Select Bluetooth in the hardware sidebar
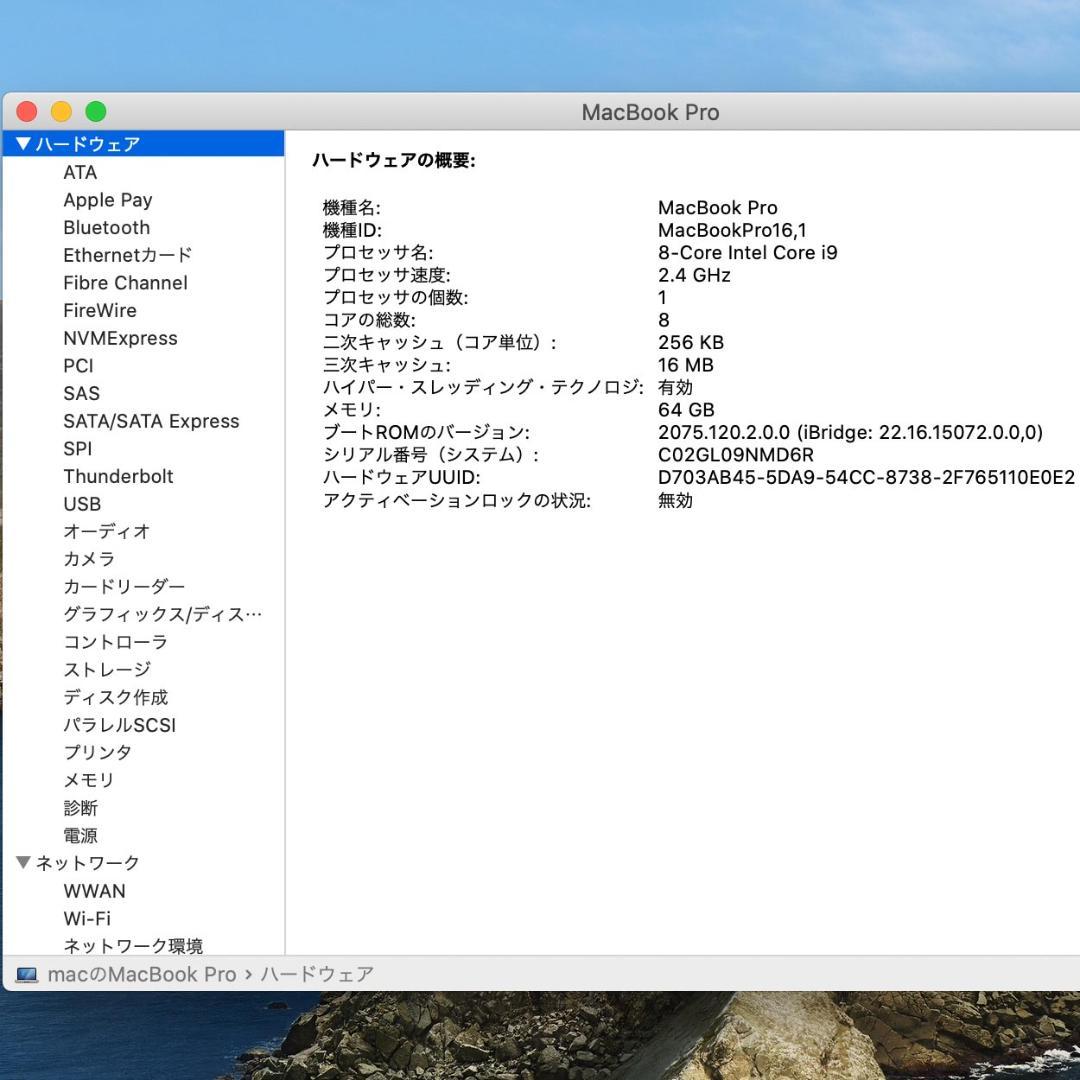This screenshot has height=1080, width=1080. 107,227
